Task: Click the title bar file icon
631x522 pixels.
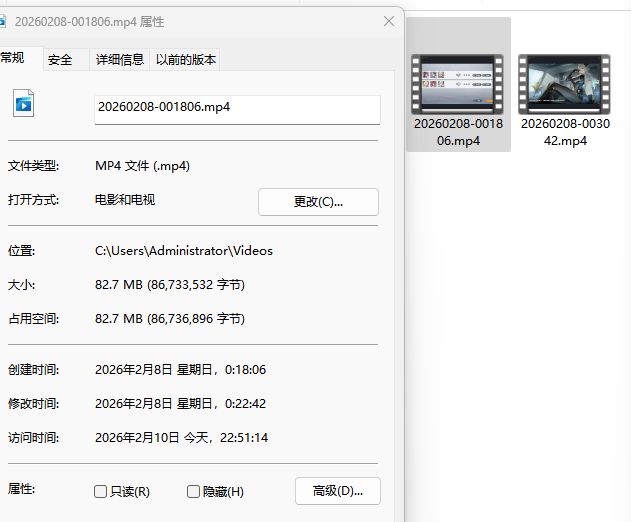Action: coord(2,21)
